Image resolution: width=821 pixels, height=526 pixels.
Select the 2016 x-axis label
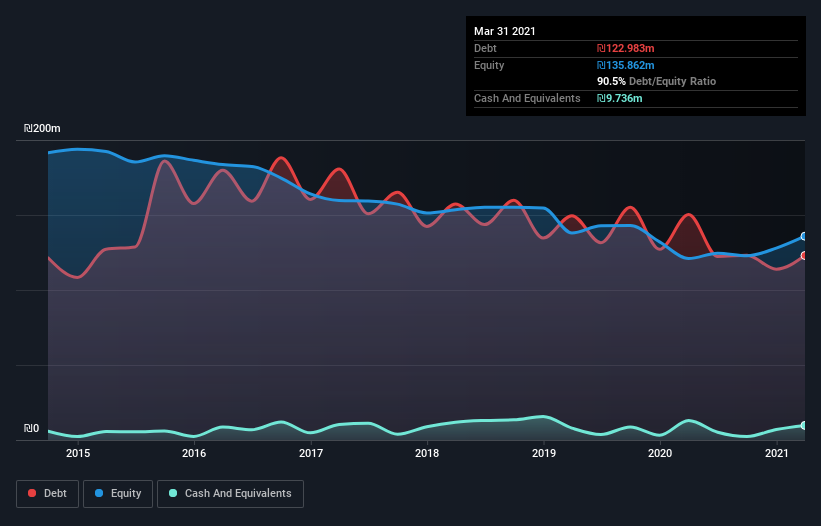[194, 453]
